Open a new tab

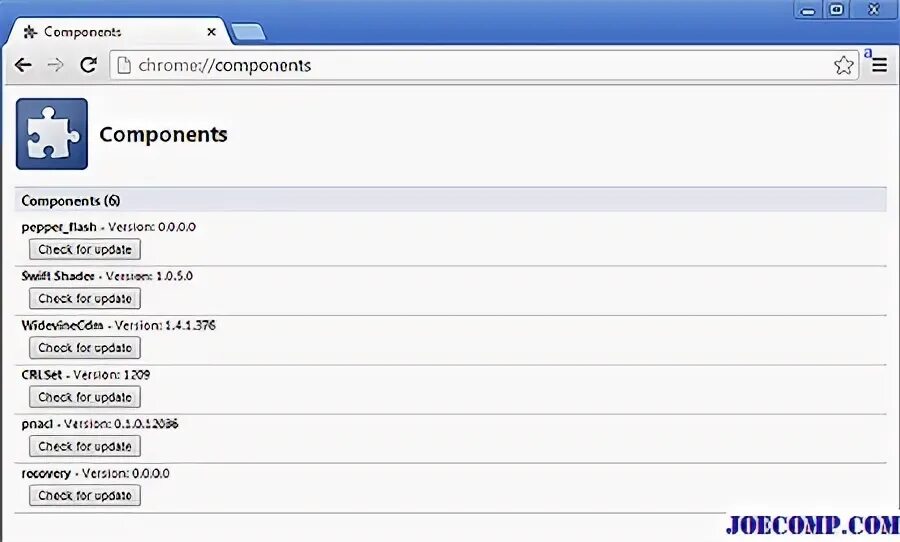click(247, 33)
